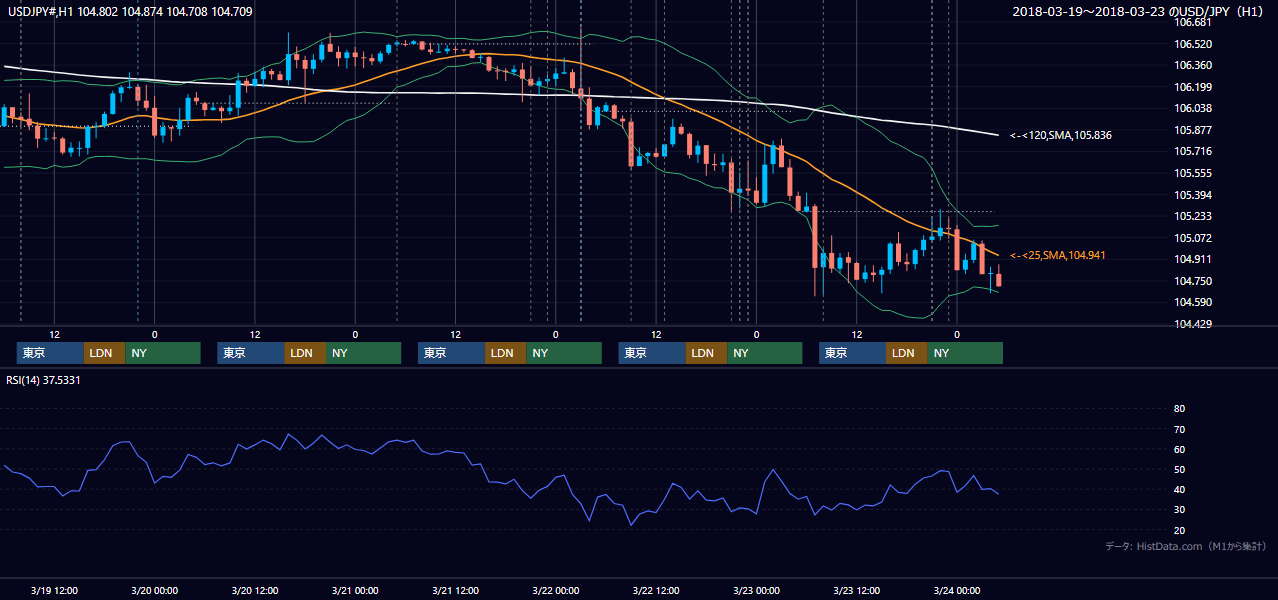The image size is (1278, 600).
Task: Click price axis value 104.750
Action: (1193, 281)
